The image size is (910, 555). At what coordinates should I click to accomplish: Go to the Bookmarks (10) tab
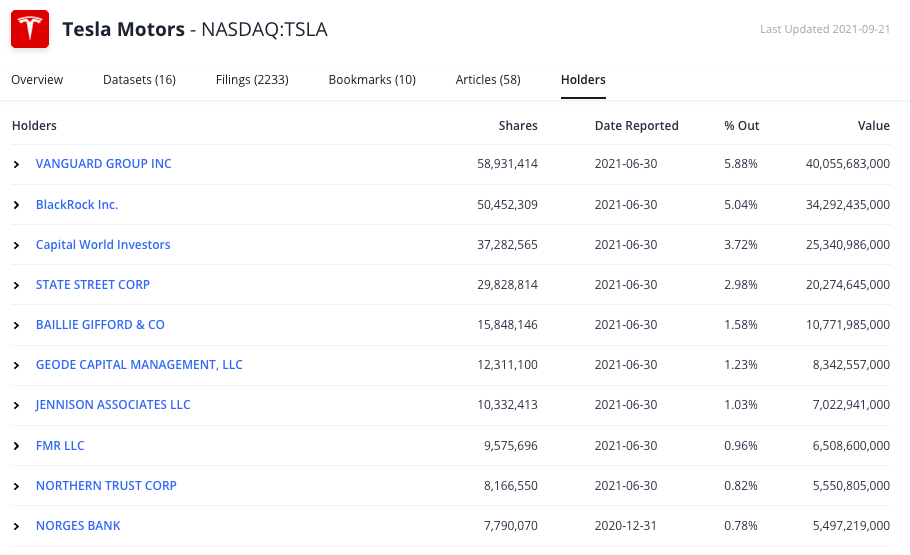coord(372,80)
